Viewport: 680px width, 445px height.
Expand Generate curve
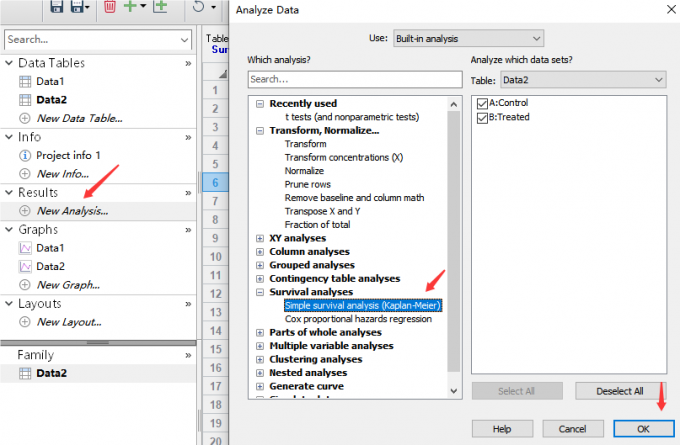[260, 386]
